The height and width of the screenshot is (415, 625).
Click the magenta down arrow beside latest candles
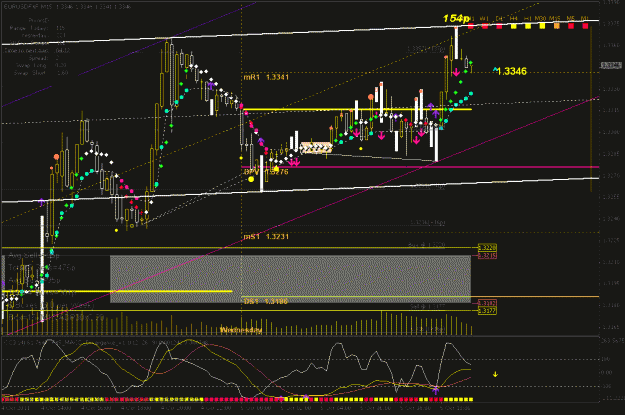(456, 73)
